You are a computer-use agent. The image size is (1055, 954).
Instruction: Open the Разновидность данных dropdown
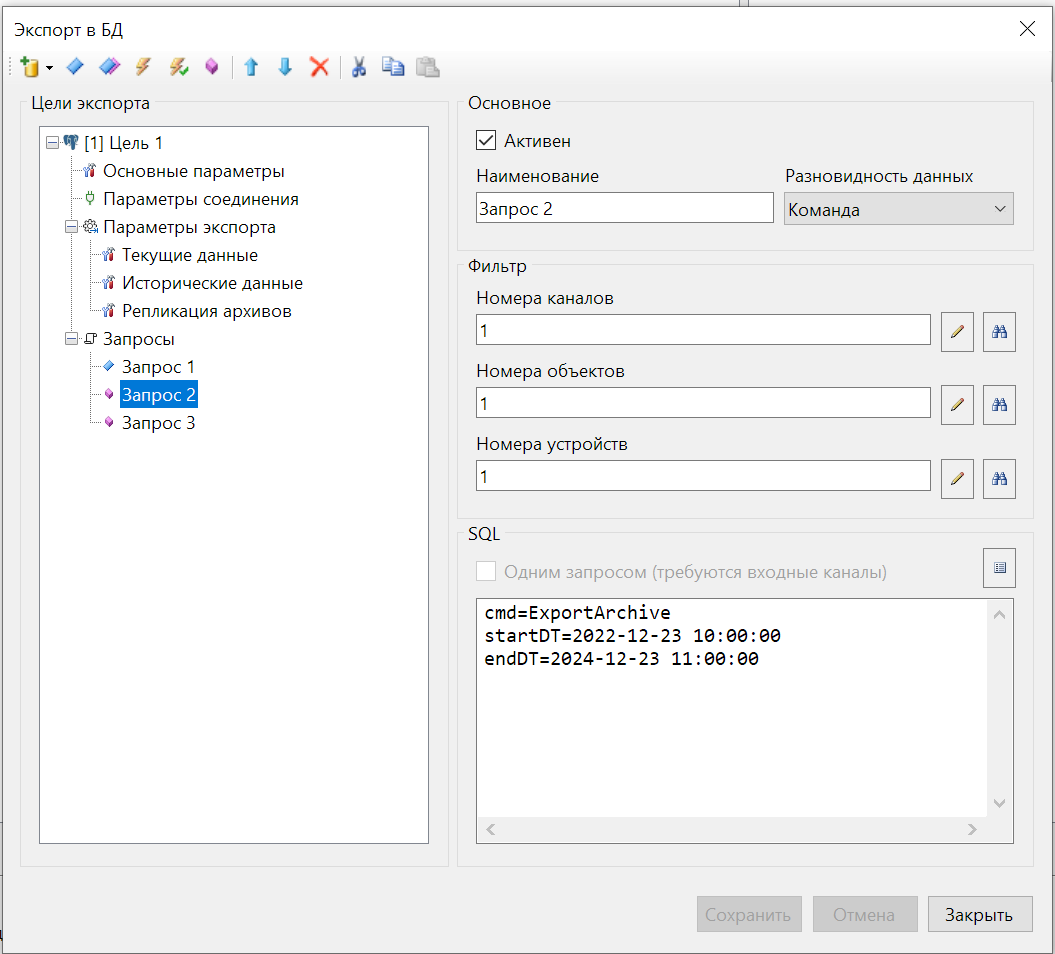tap(898, 209)
